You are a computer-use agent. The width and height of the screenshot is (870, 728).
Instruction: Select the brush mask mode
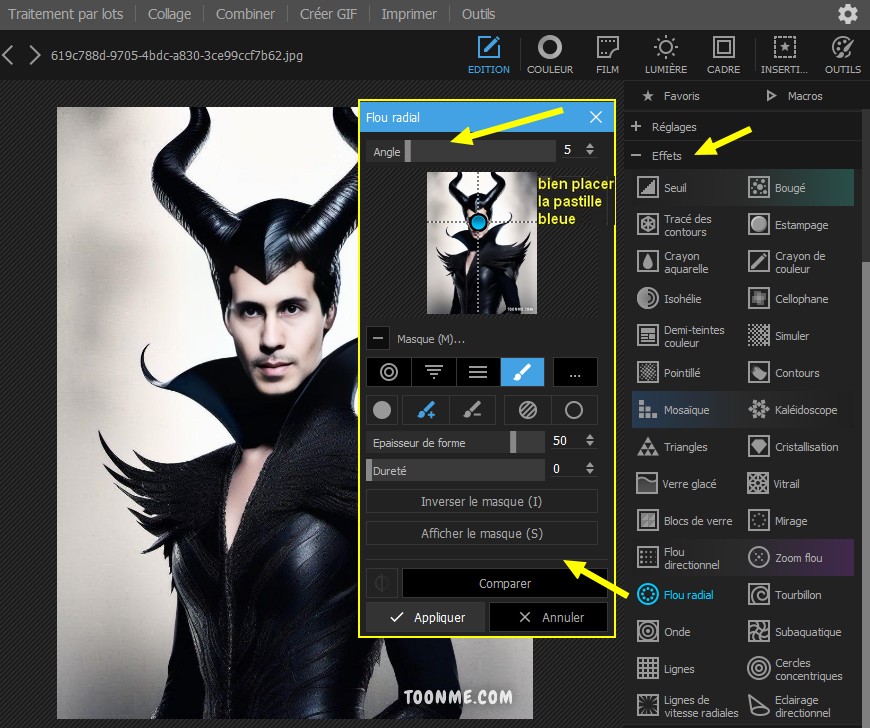[522, 372]
